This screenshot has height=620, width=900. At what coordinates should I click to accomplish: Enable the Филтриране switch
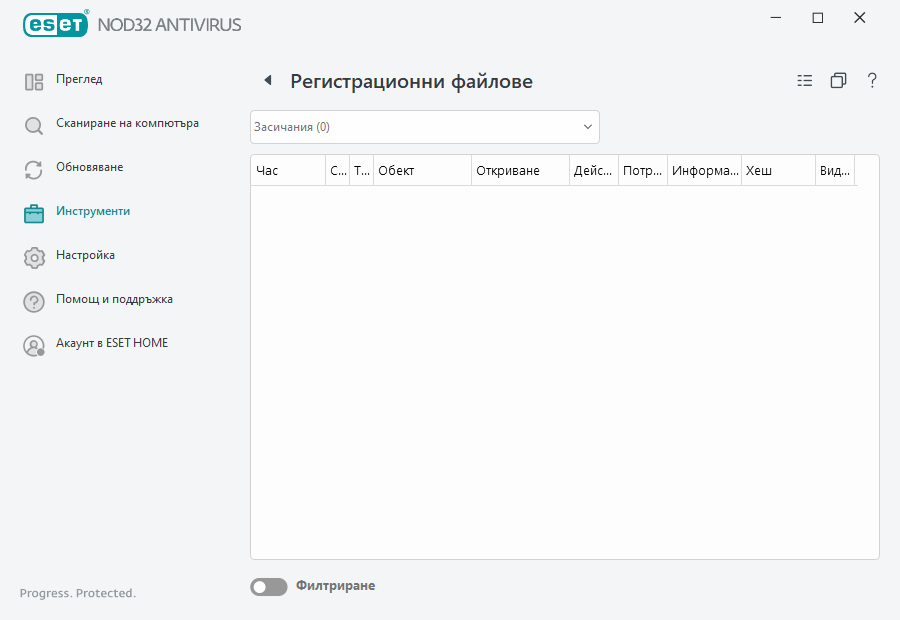pos(268,586)
